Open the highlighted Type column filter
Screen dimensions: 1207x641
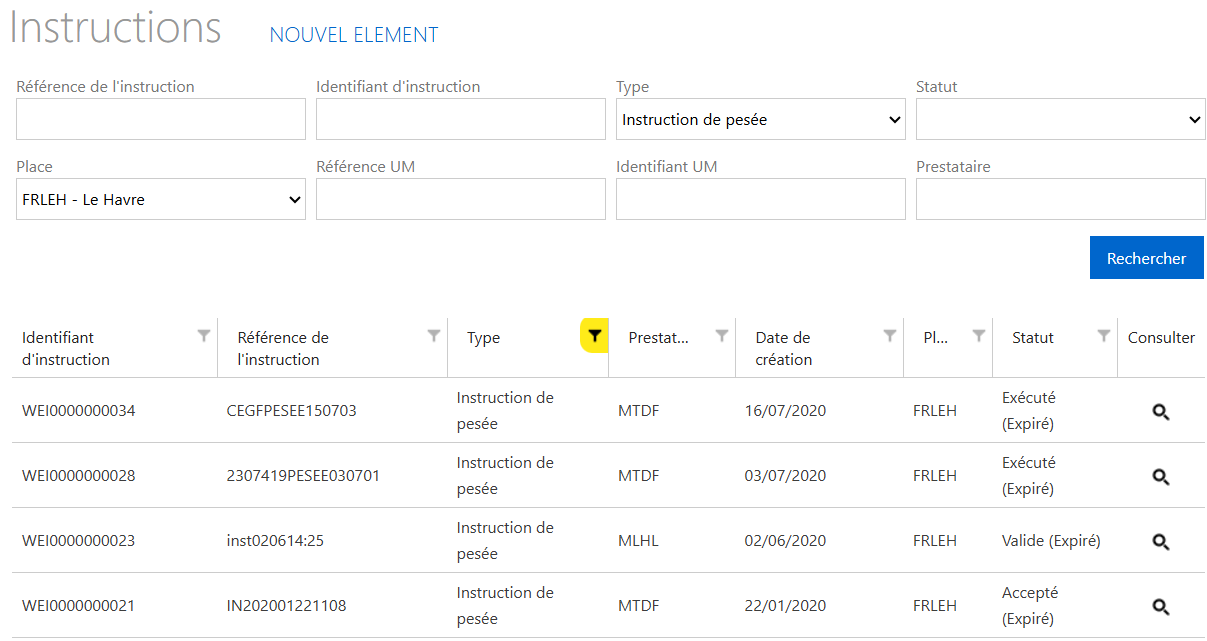[594, 337]
